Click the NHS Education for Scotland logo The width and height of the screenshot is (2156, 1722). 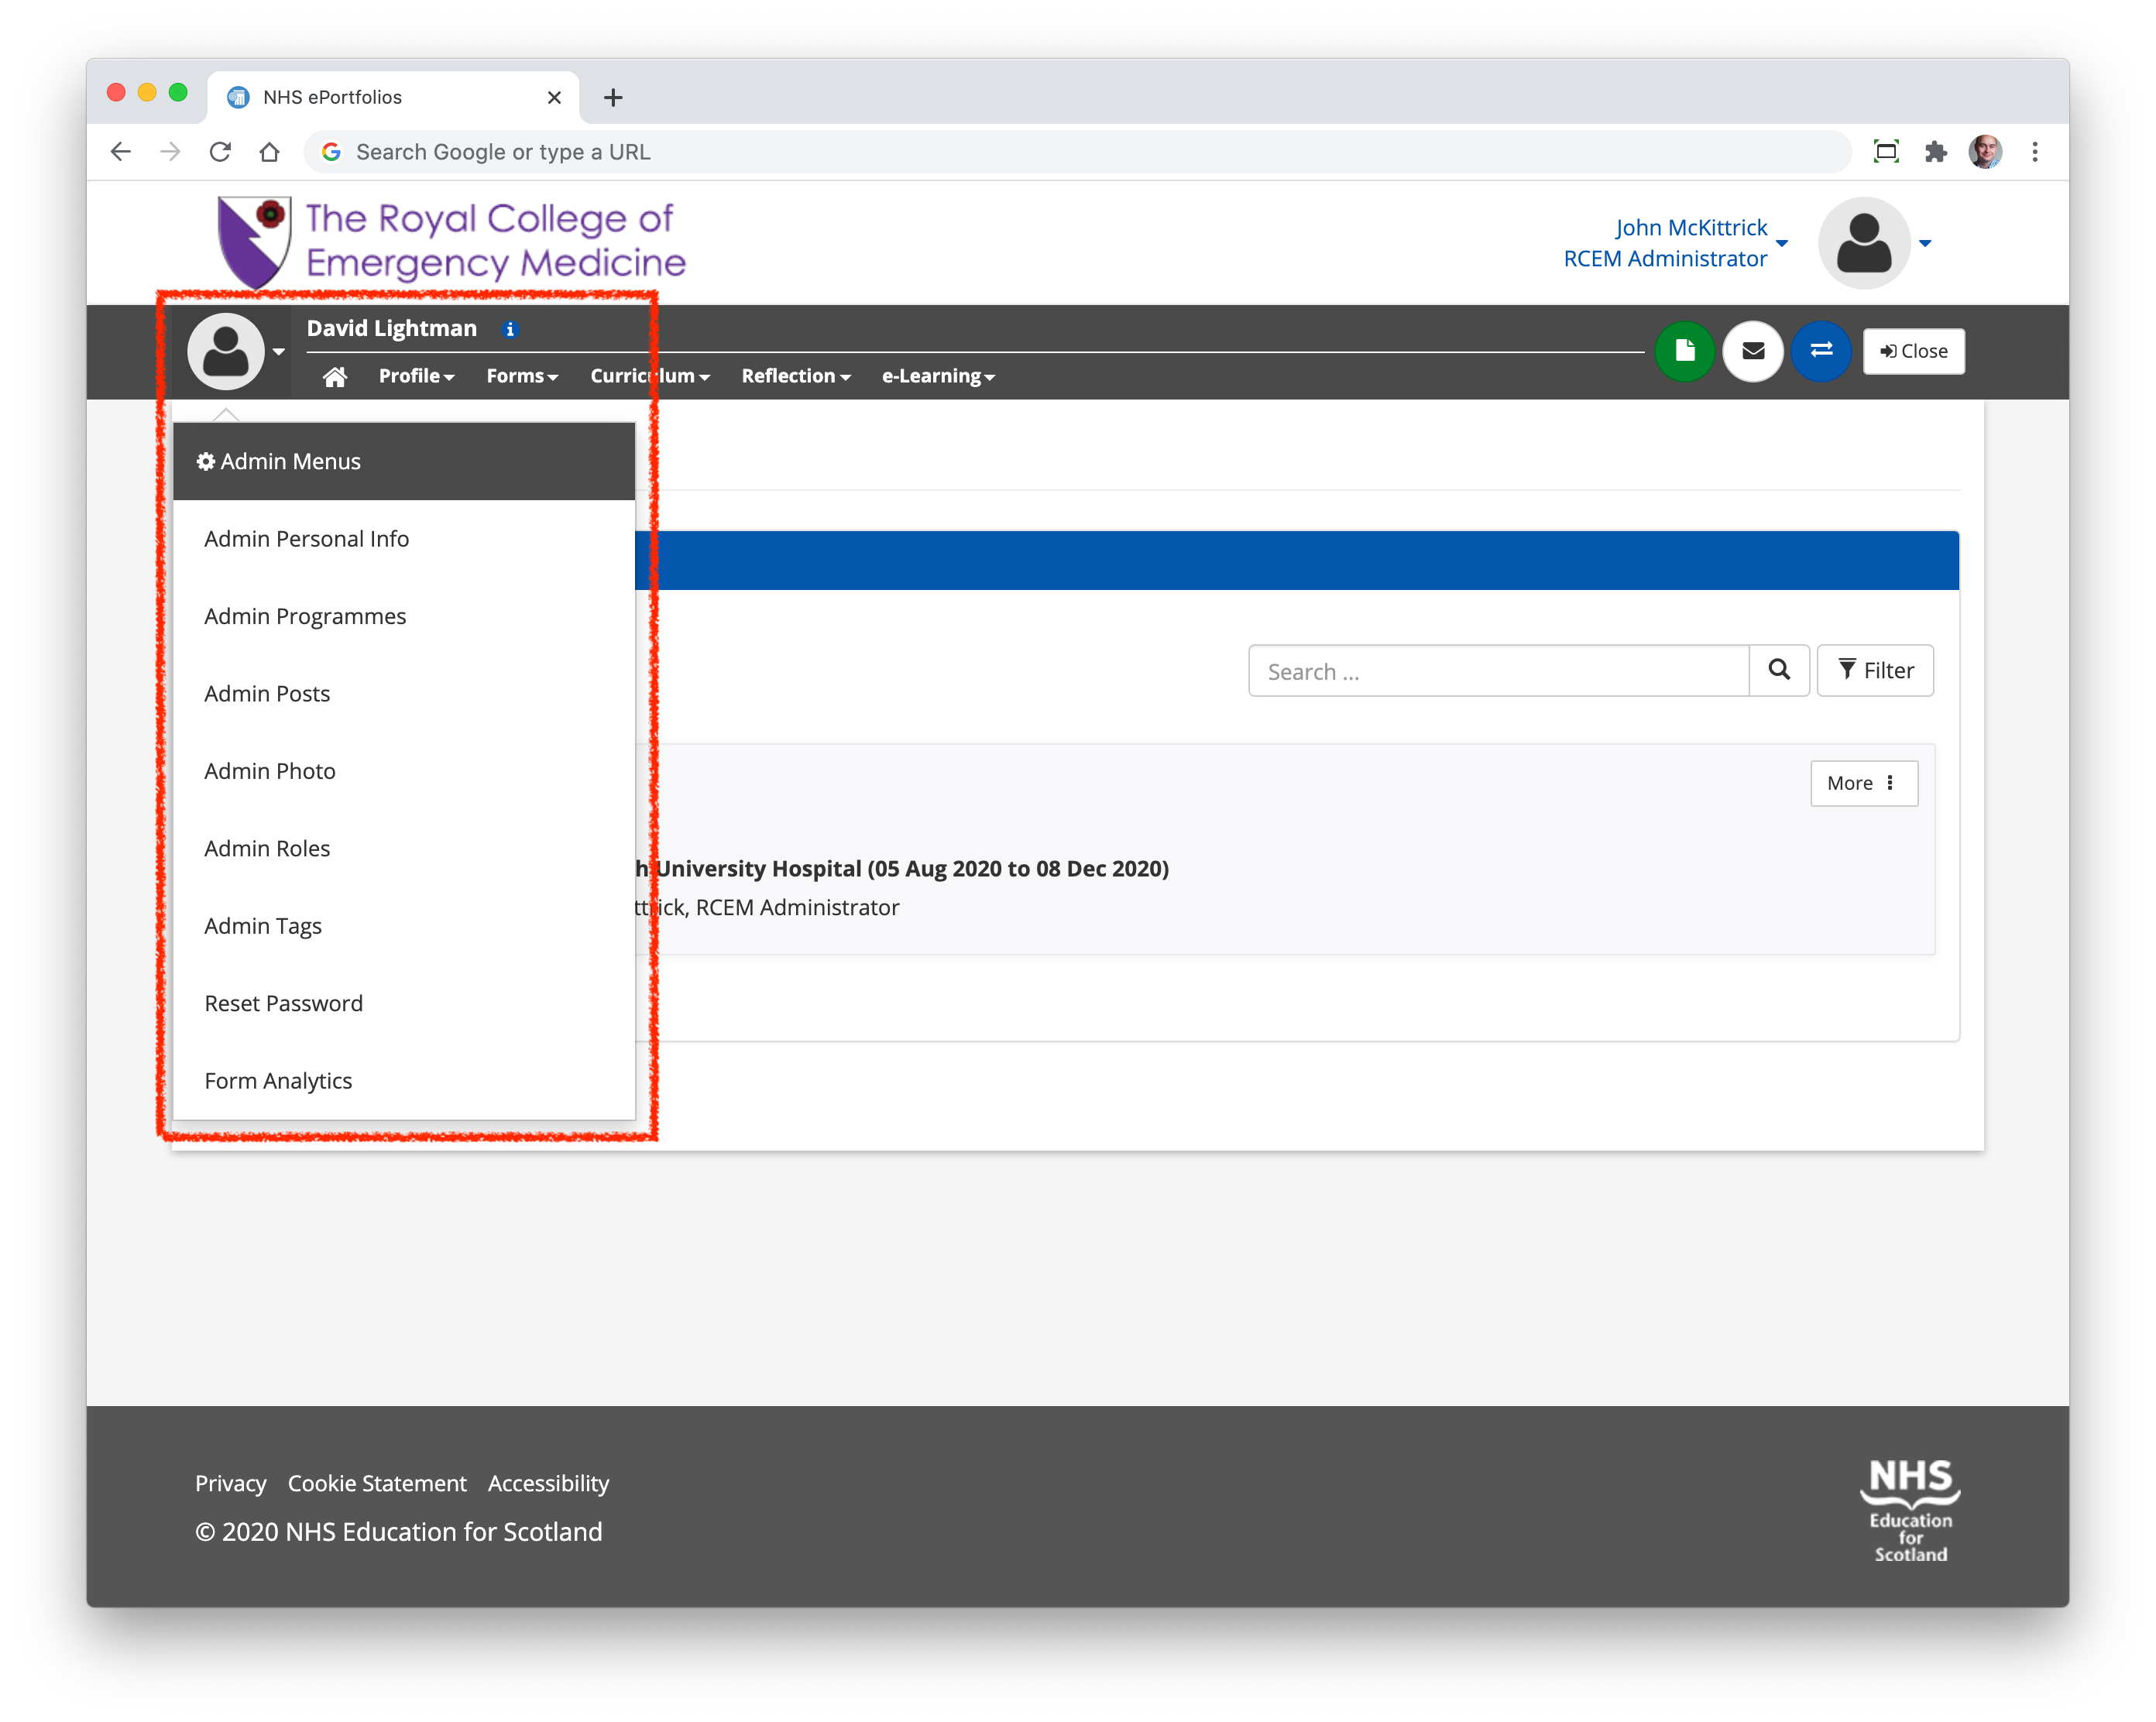point(1910,1509)
